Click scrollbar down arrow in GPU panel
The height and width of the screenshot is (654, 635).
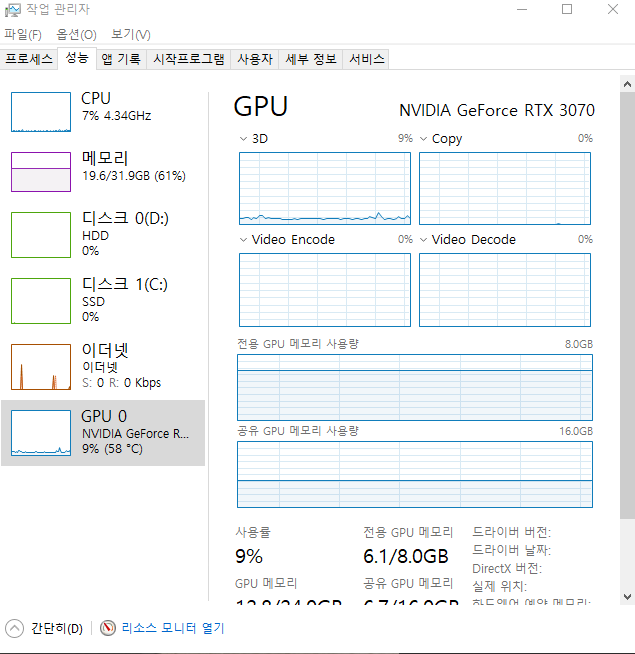click(x=627, y=596)
